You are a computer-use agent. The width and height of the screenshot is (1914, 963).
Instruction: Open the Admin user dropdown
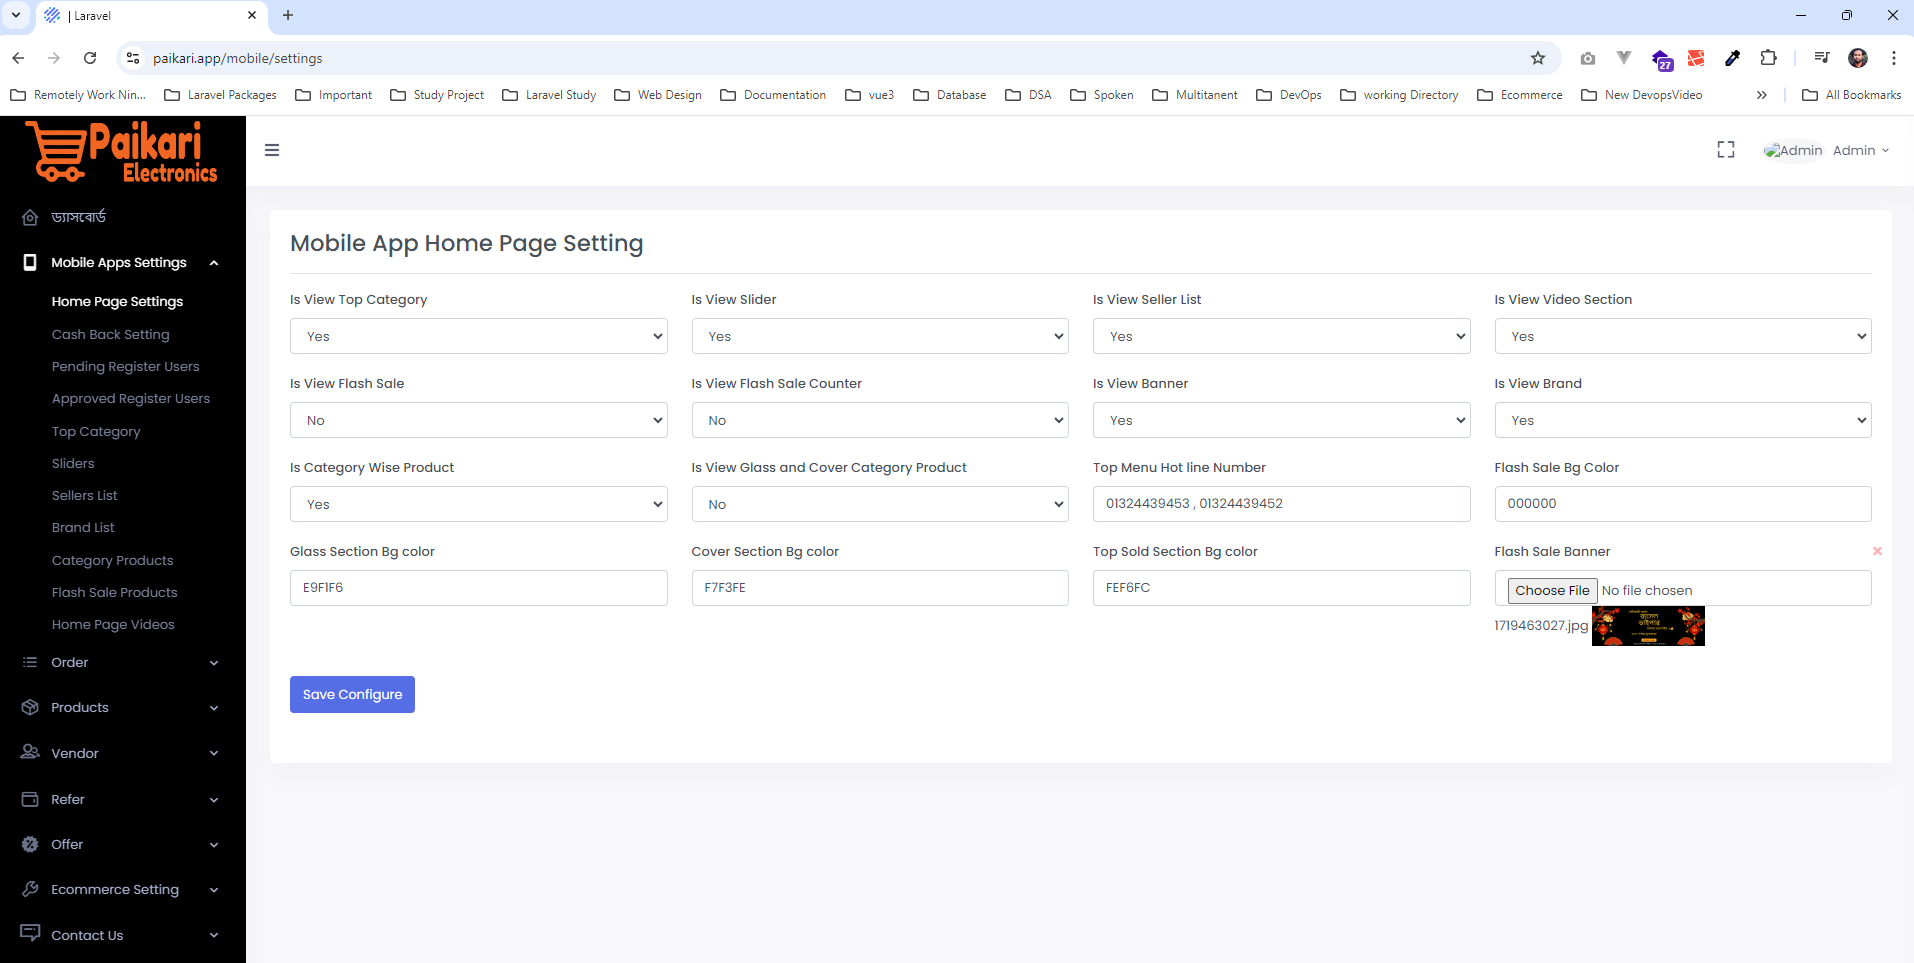1827,150
